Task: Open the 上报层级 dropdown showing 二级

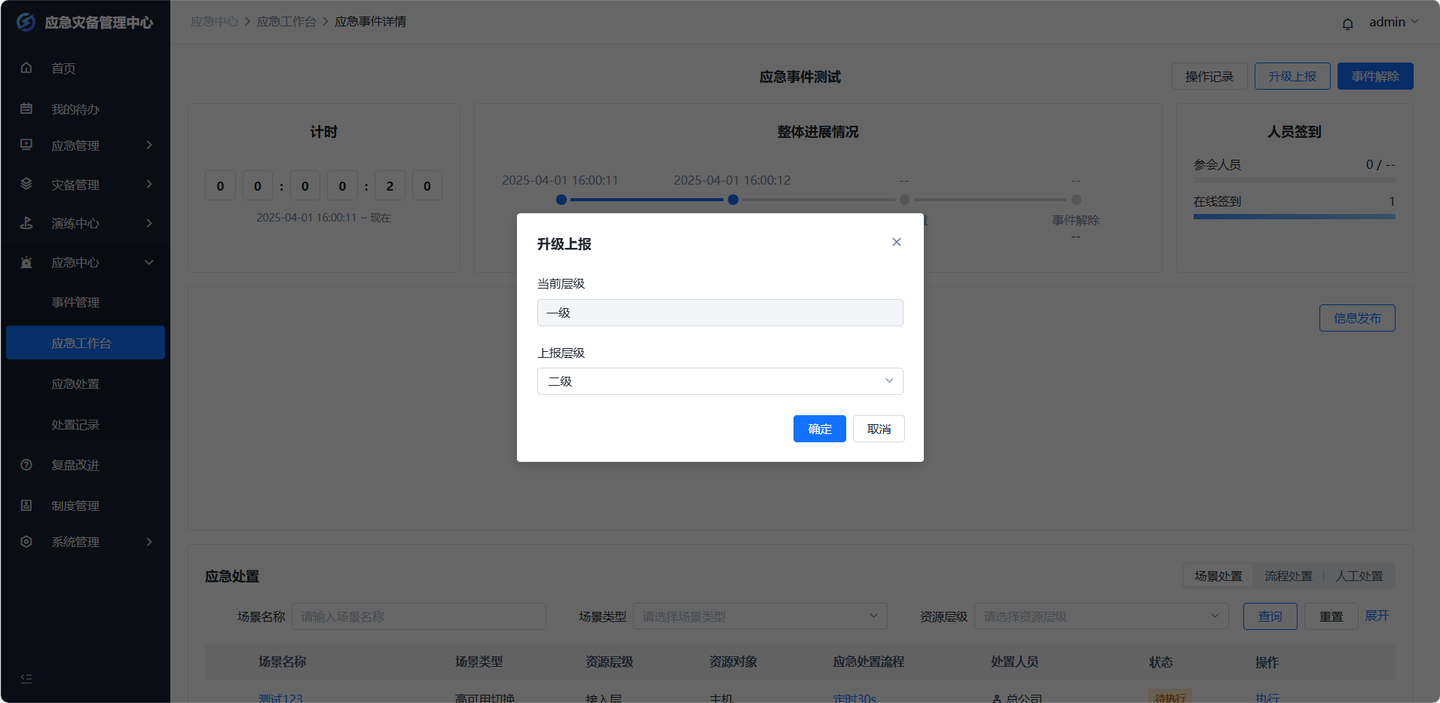Action: [720, 381]
